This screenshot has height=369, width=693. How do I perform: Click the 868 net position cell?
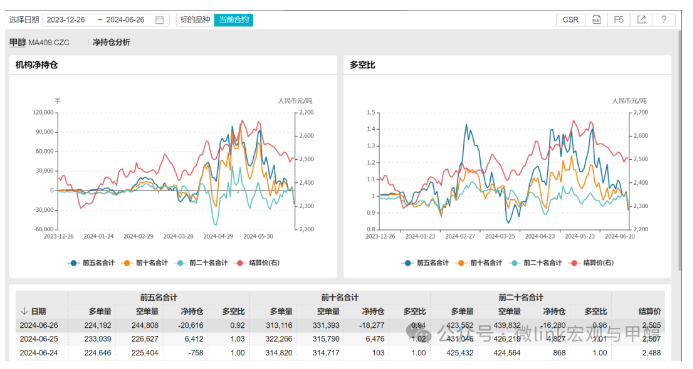point(559,353)
